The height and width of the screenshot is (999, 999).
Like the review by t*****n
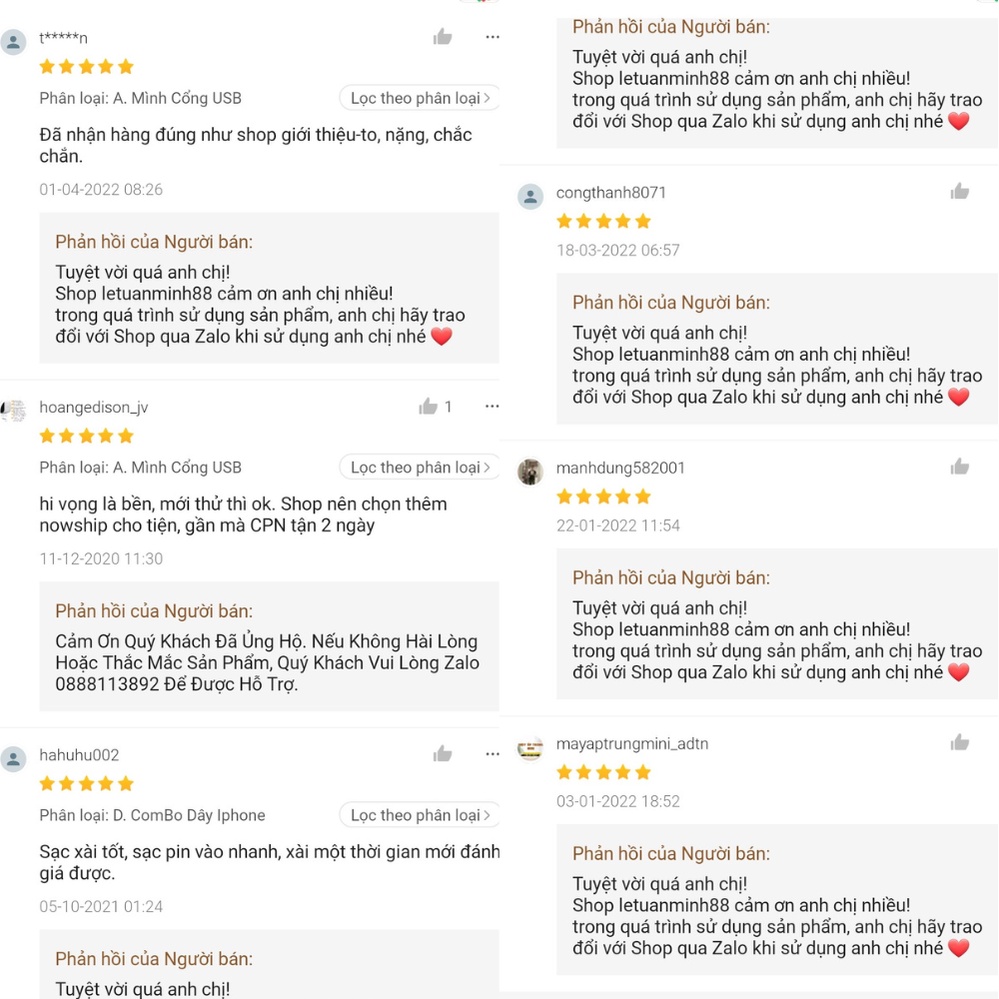tap(442, 37)
